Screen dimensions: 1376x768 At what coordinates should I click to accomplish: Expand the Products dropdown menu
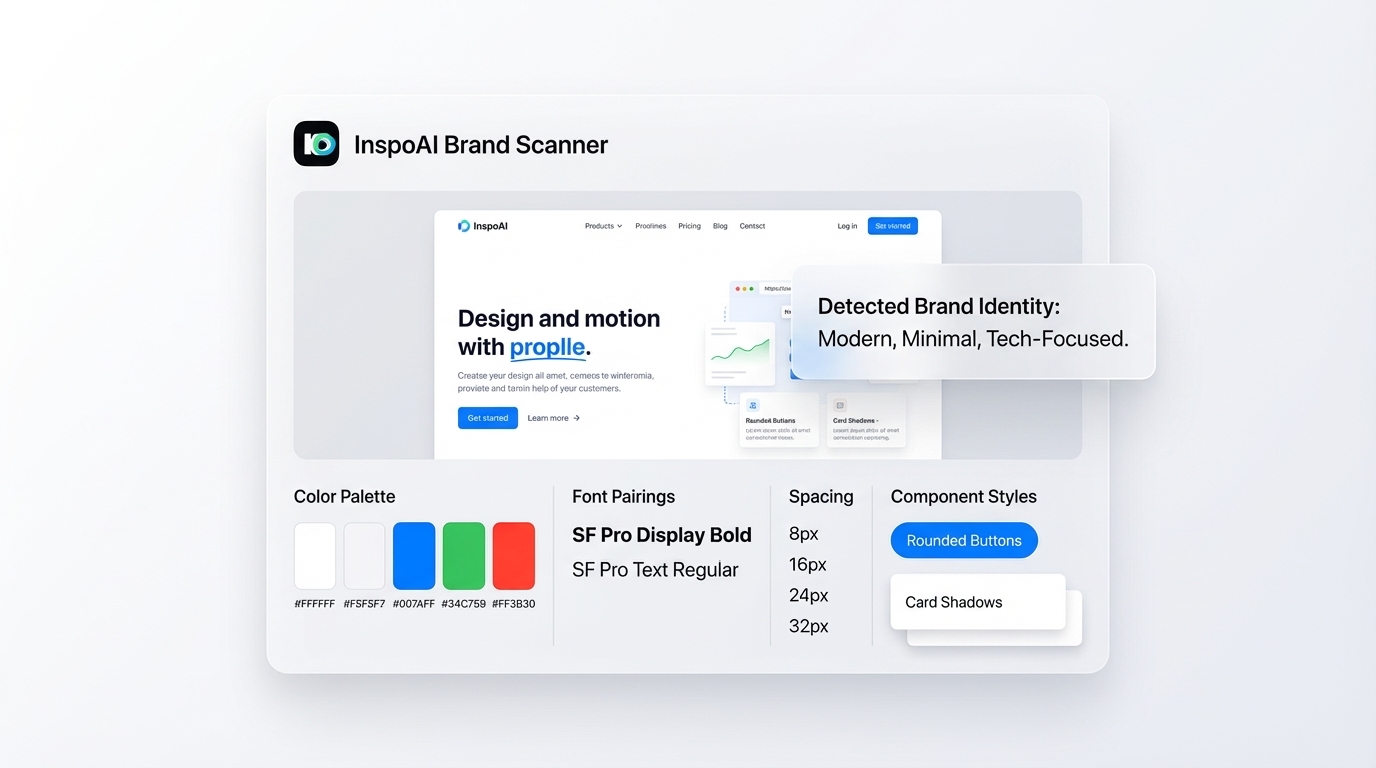602,226
